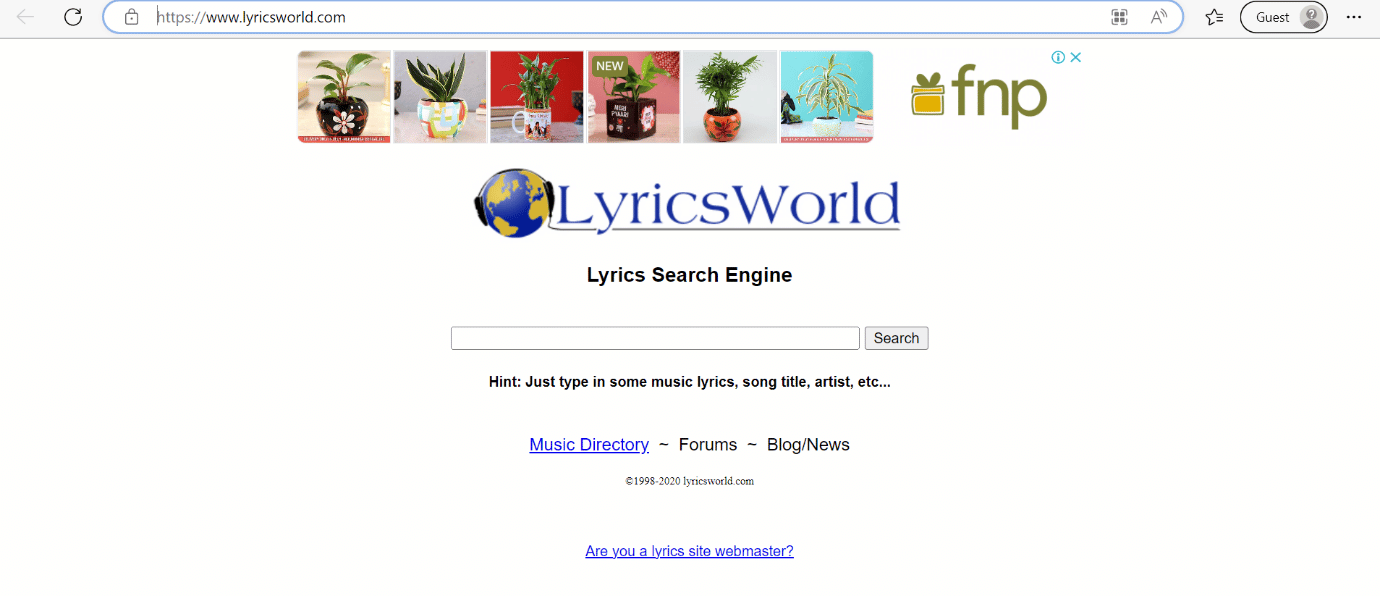1380x596 pixels.
Task: Refresh the current page
Action: tap(72, 17)
